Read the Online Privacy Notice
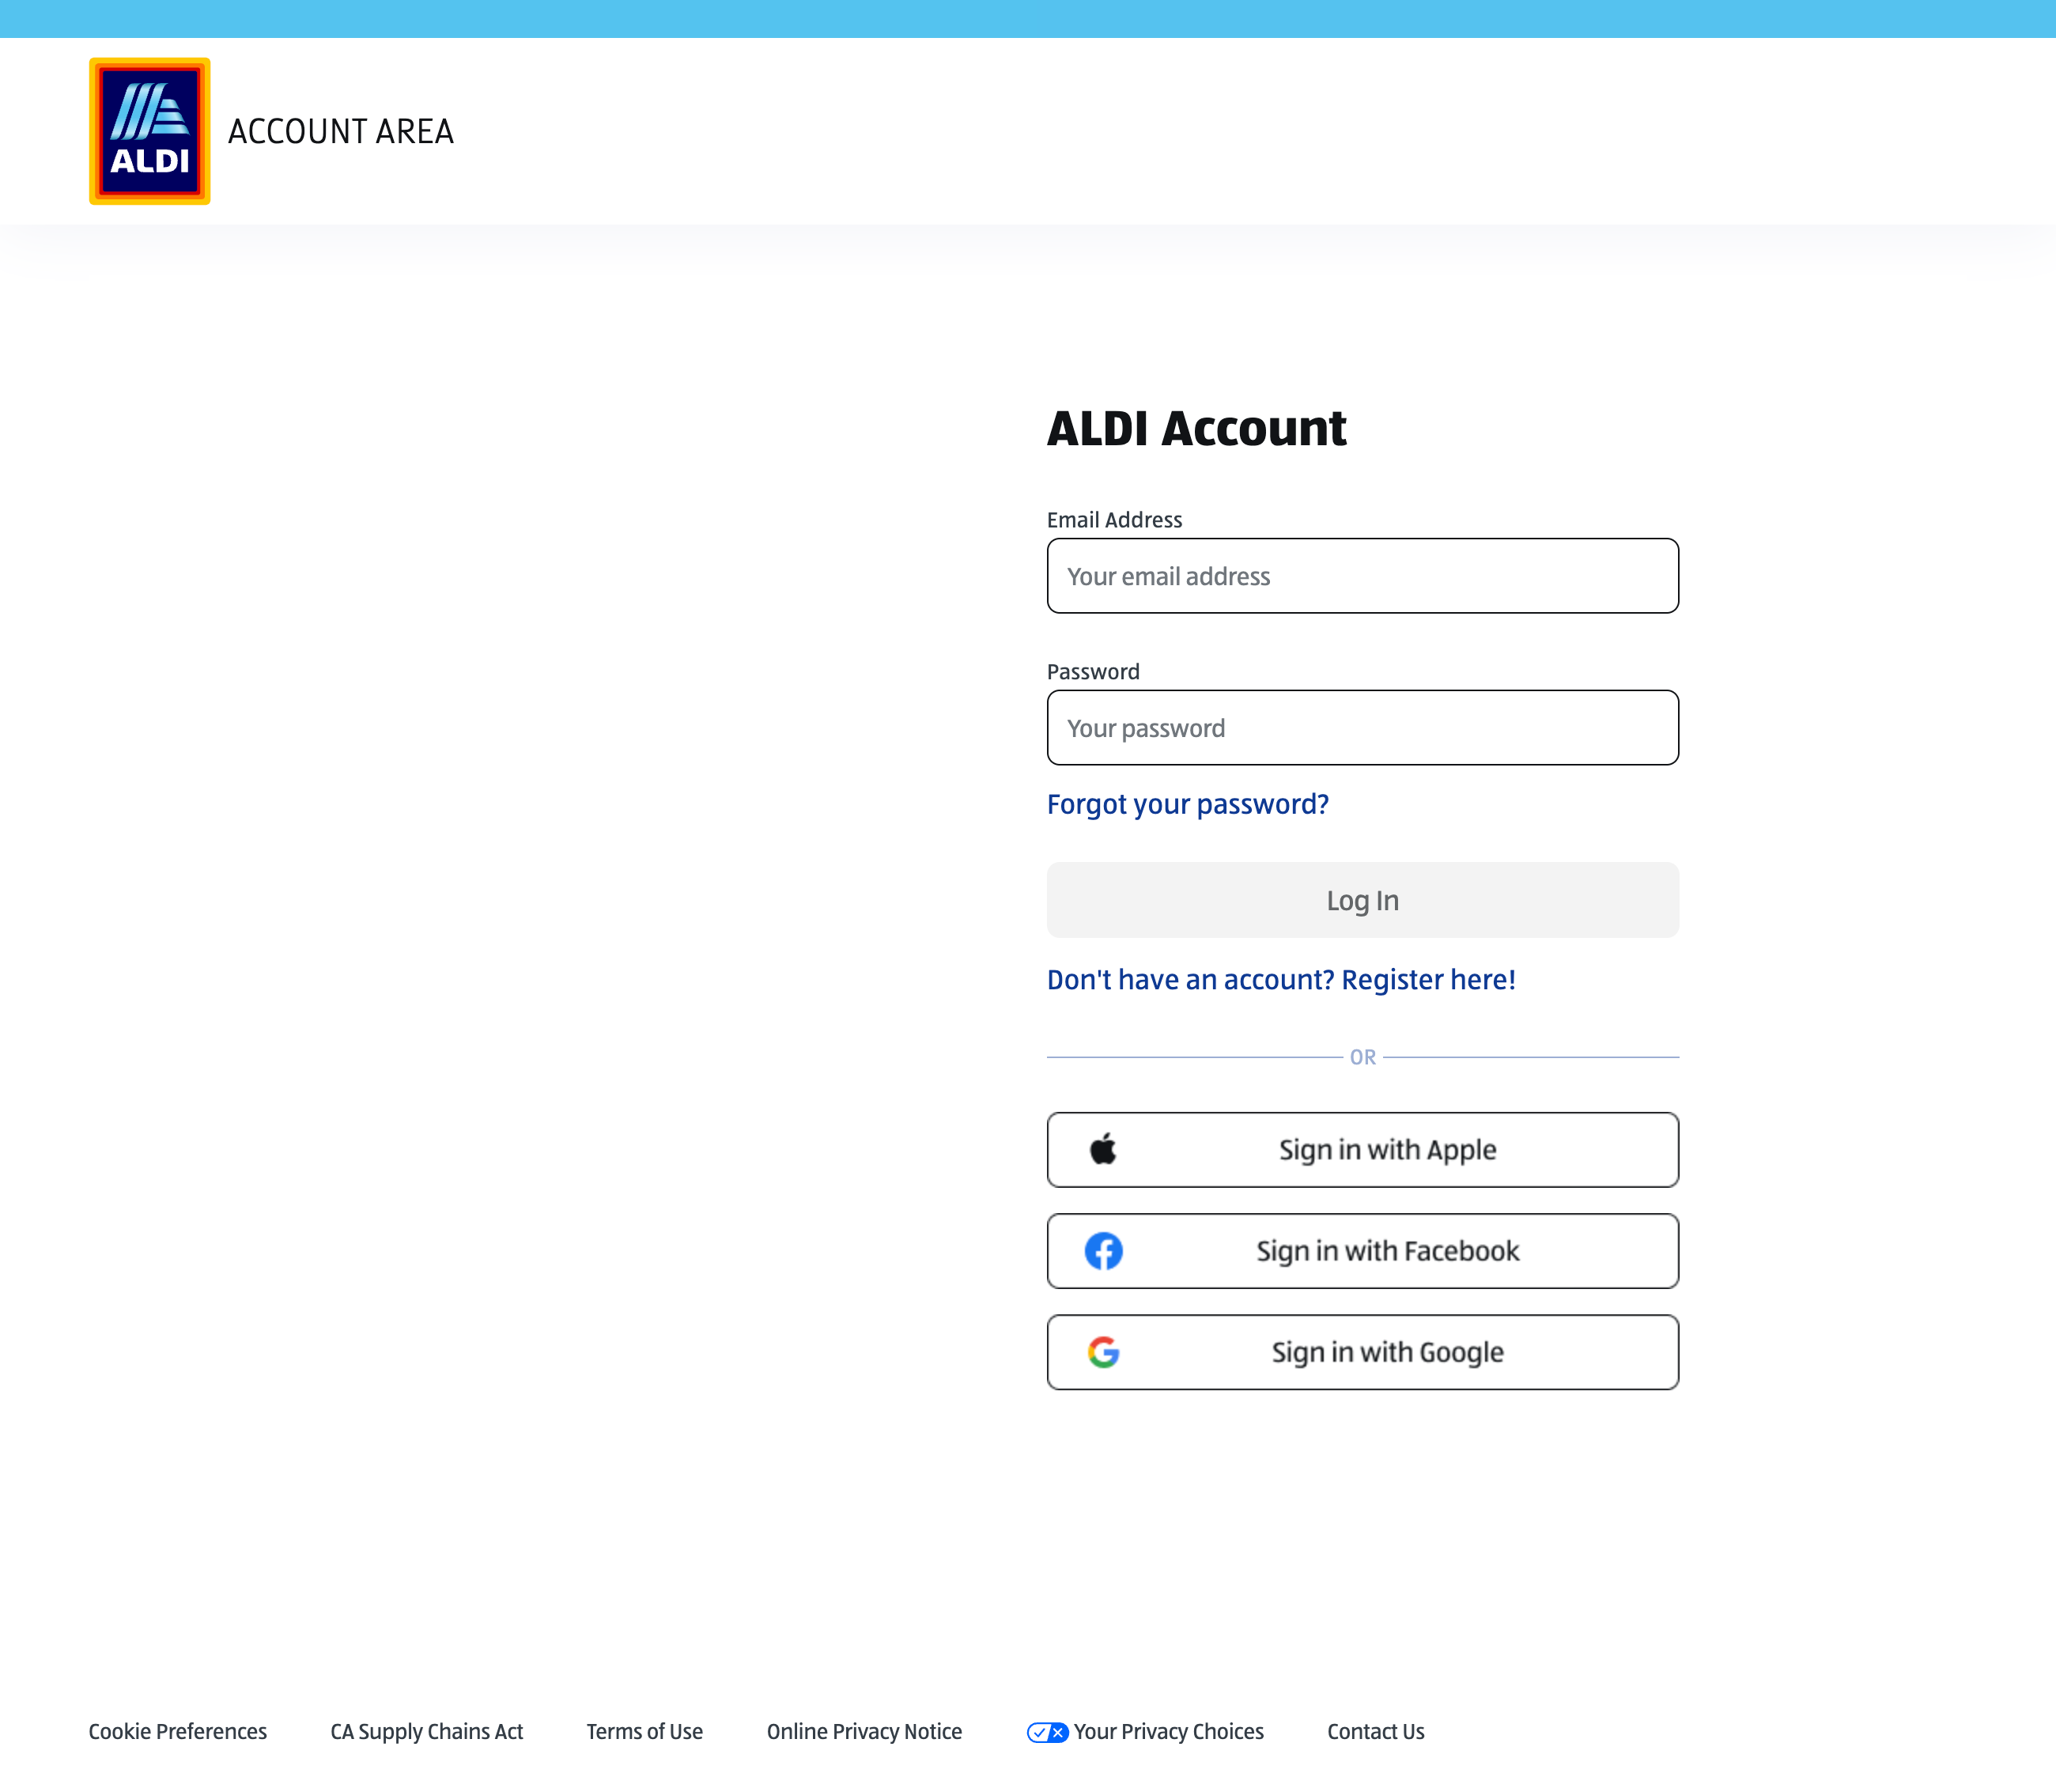The height and width of the screenshot is (1792, 2056). pos(864,1731)
